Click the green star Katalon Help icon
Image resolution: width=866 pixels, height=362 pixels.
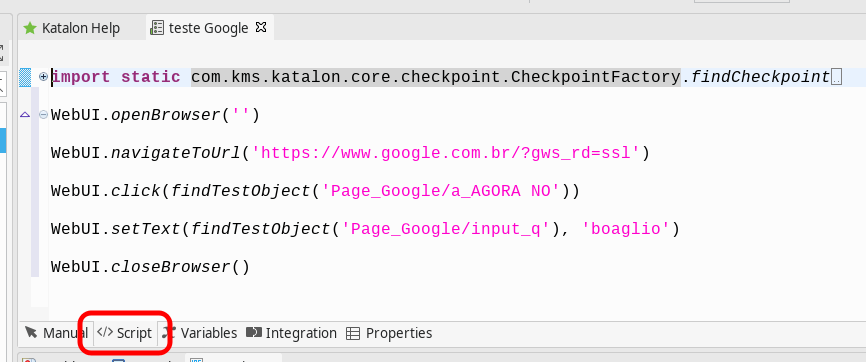coord(30,28)
